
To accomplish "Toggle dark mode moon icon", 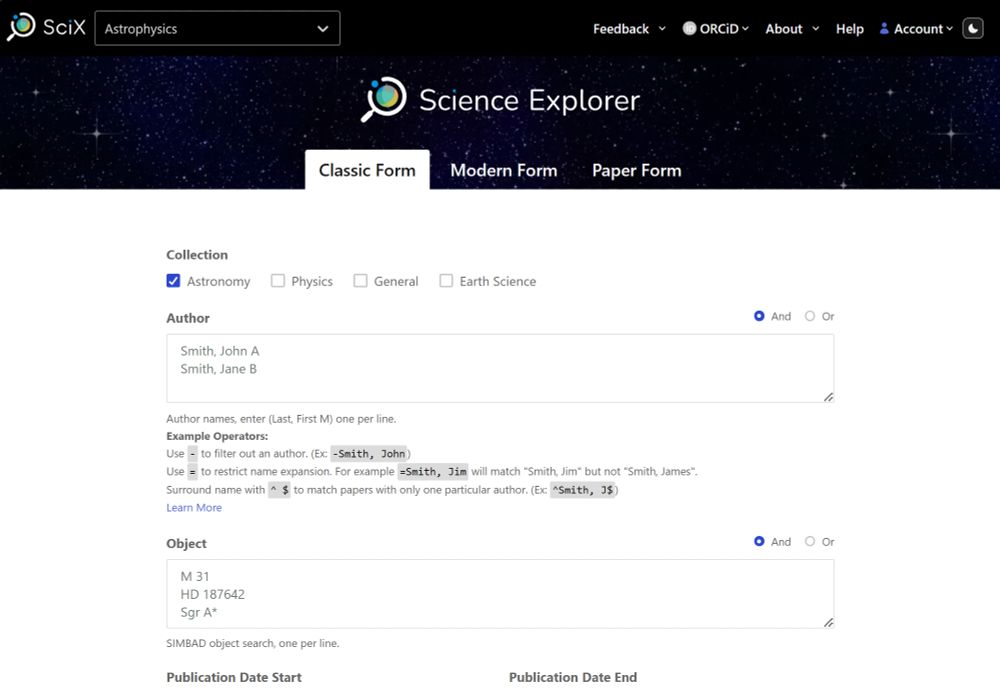I will click(973, 29).
